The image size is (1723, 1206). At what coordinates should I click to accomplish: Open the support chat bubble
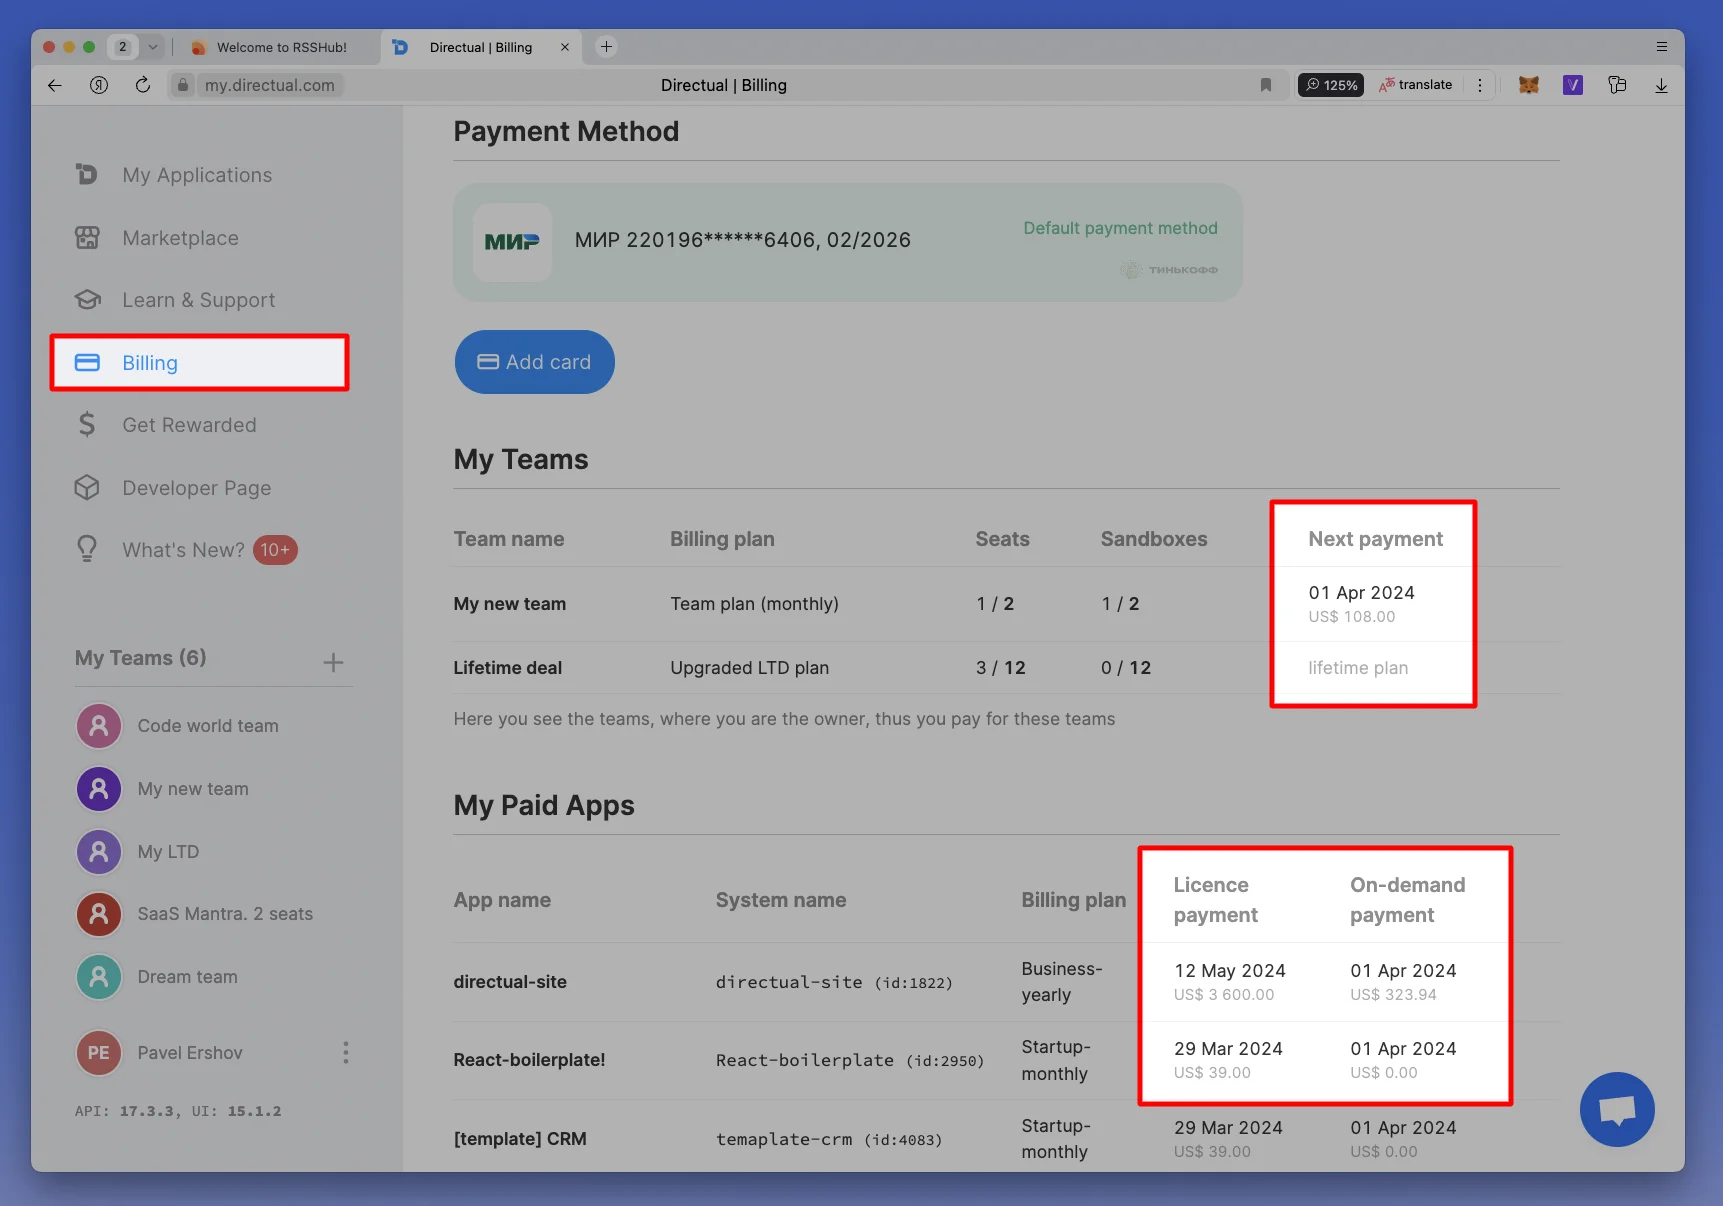point(1617,1110)
